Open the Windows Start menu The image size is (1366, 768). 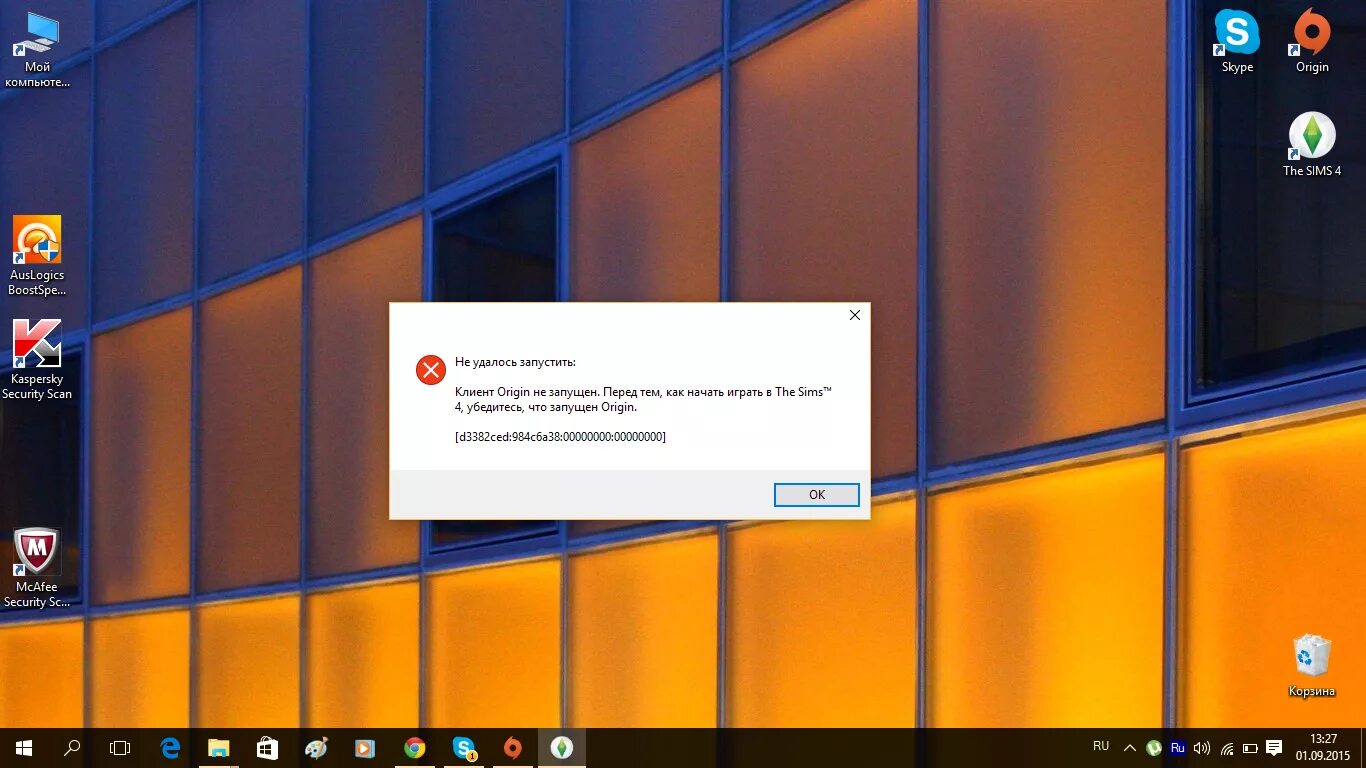point(24,748)
